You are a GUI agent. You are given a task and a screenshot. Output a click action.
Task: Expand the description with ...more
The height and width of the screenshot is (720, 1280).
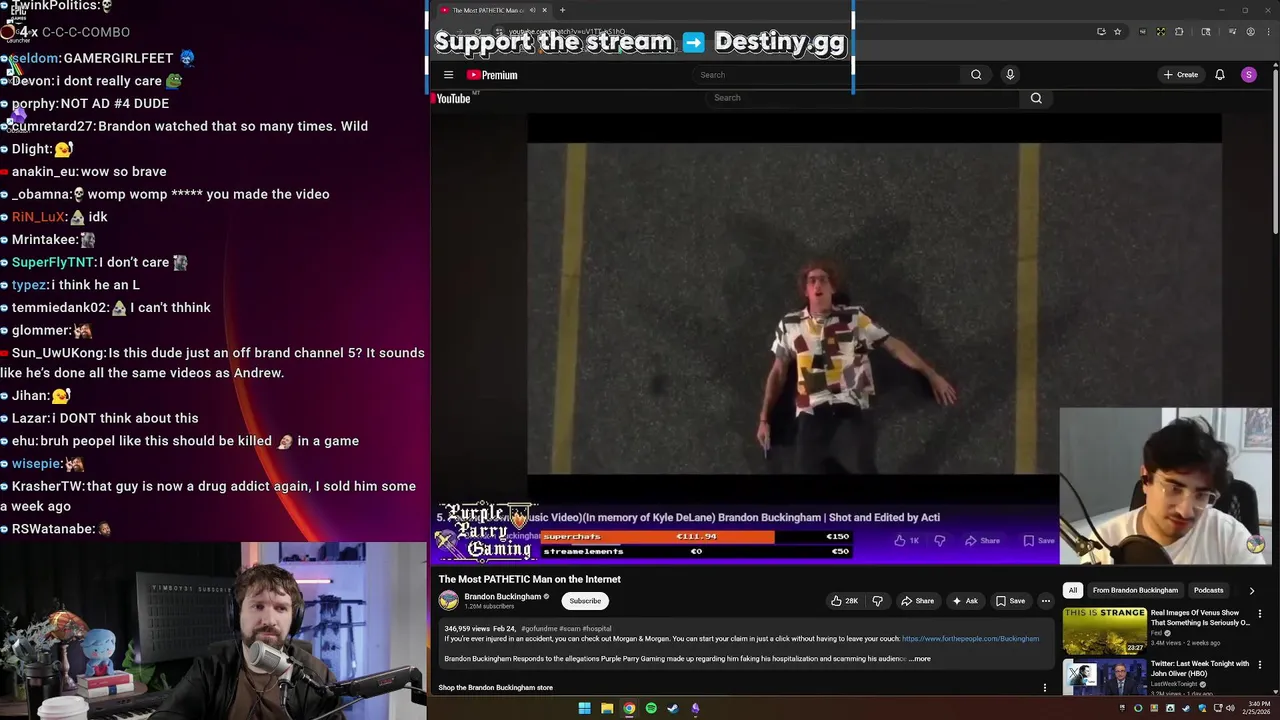pyautogui.click(x=920, y=659)
